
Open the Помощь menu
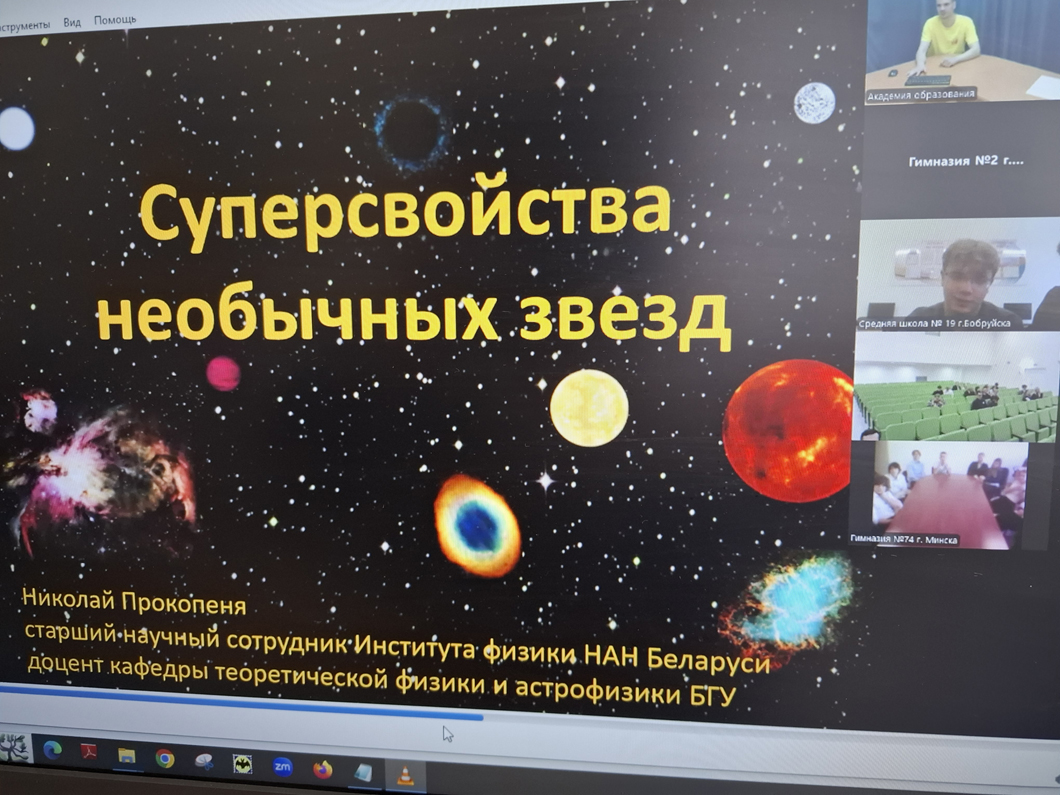[115, 20]
